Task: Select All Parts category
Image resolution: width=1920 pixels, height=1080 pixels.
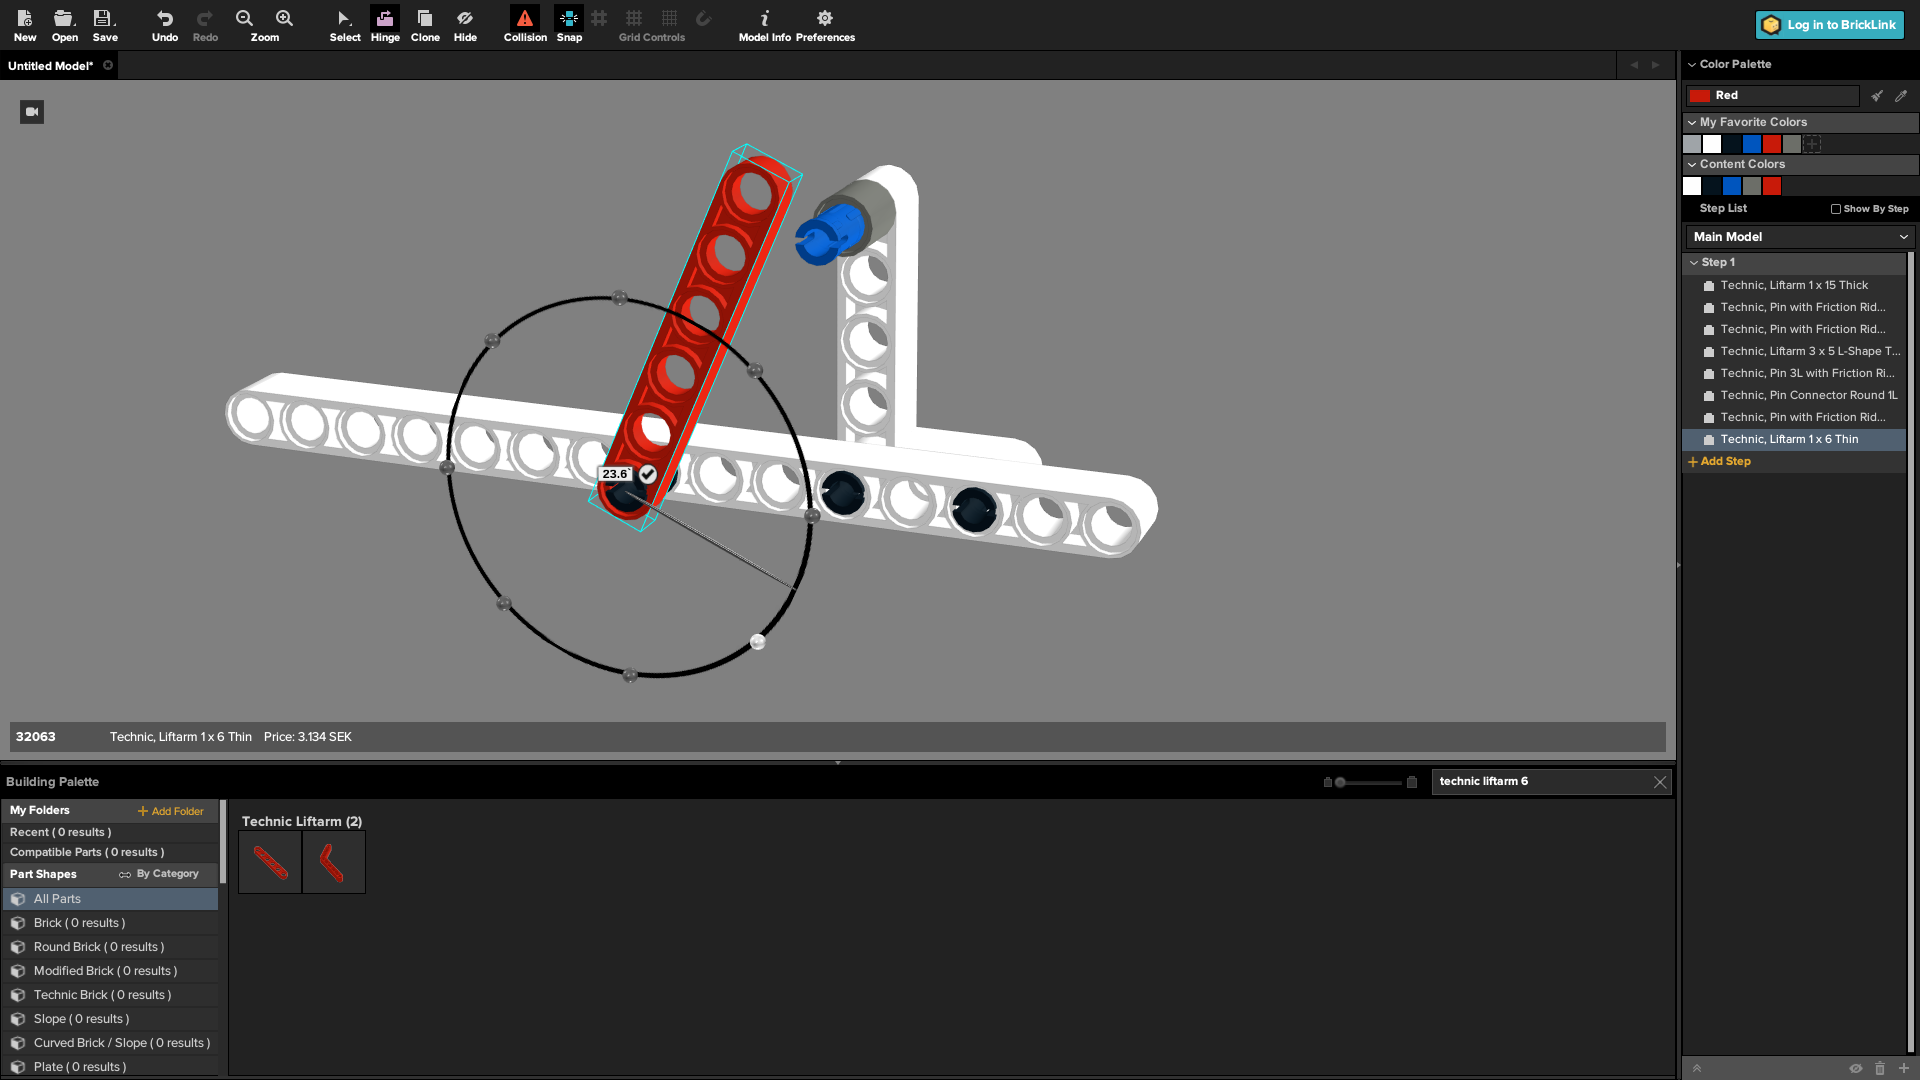Action: (x=57, y=899)
